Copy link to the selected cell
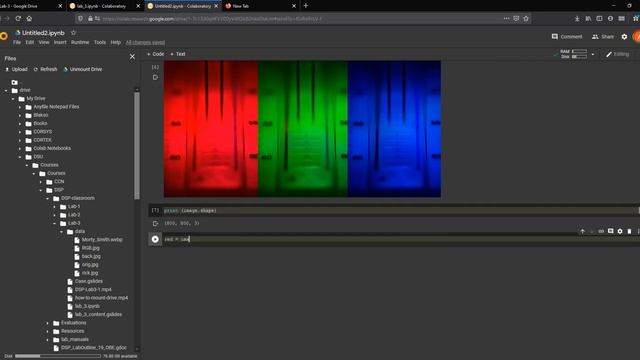The image size is (640, 360). tap(601, 231)
